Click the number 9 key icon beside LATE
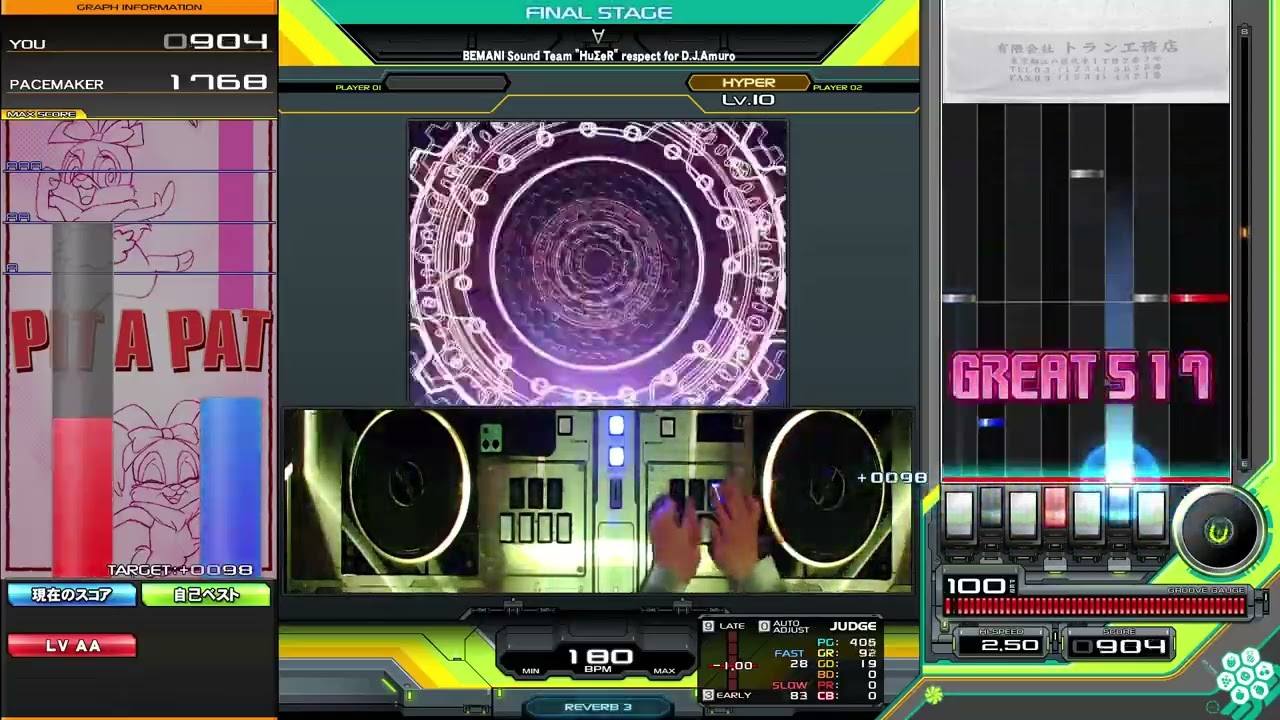Viewport: 1280px width, 720px height. tap(708, 626)
